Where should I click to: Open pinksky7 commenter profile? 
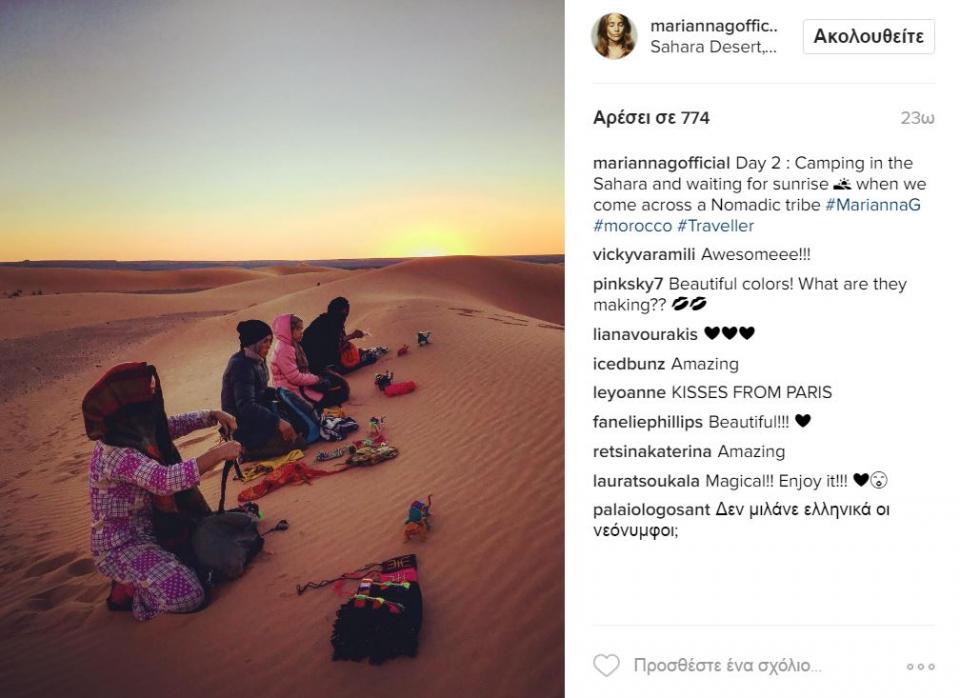[628, 284]
